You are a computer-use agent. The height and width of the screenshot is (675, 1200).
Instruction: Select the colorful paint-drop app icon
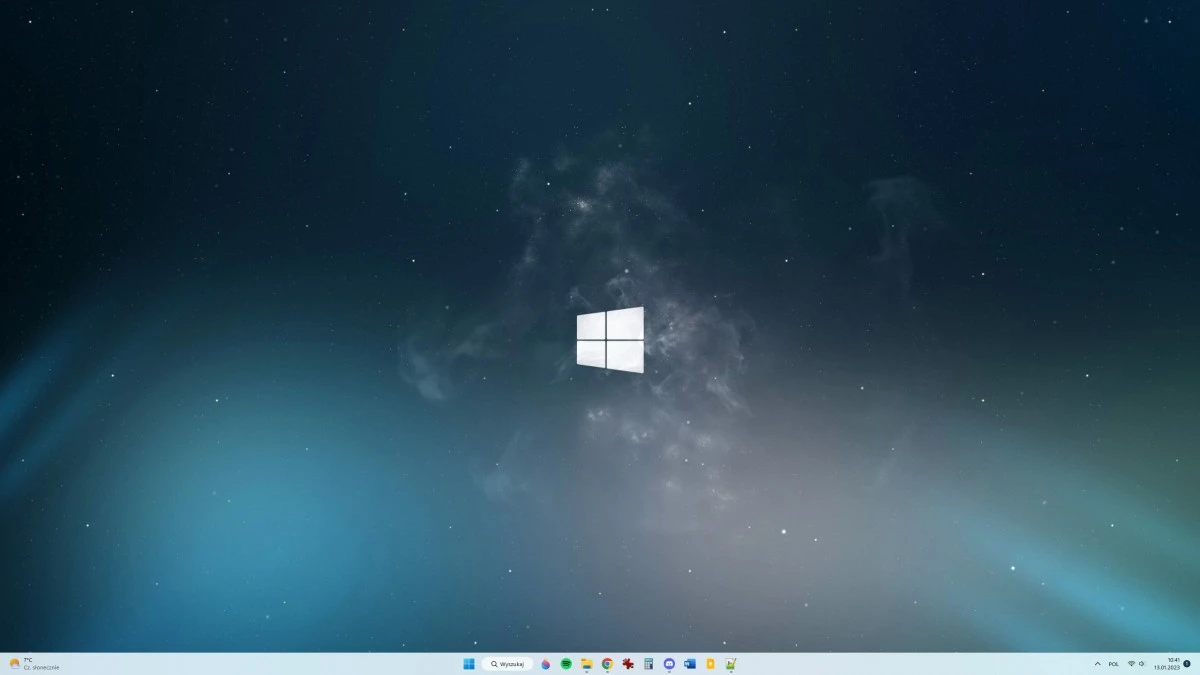(x=545, y=663)
